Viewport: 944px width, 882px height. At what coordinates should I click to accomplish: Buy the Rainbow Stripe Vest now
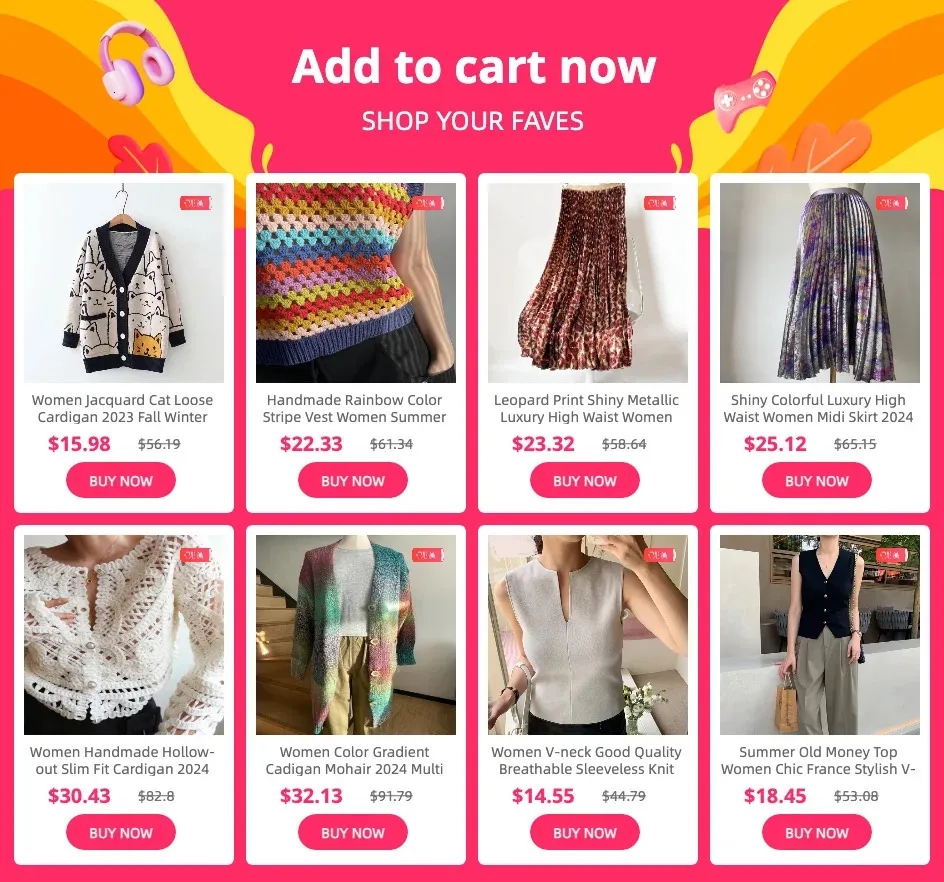click(x=353, y=480)
